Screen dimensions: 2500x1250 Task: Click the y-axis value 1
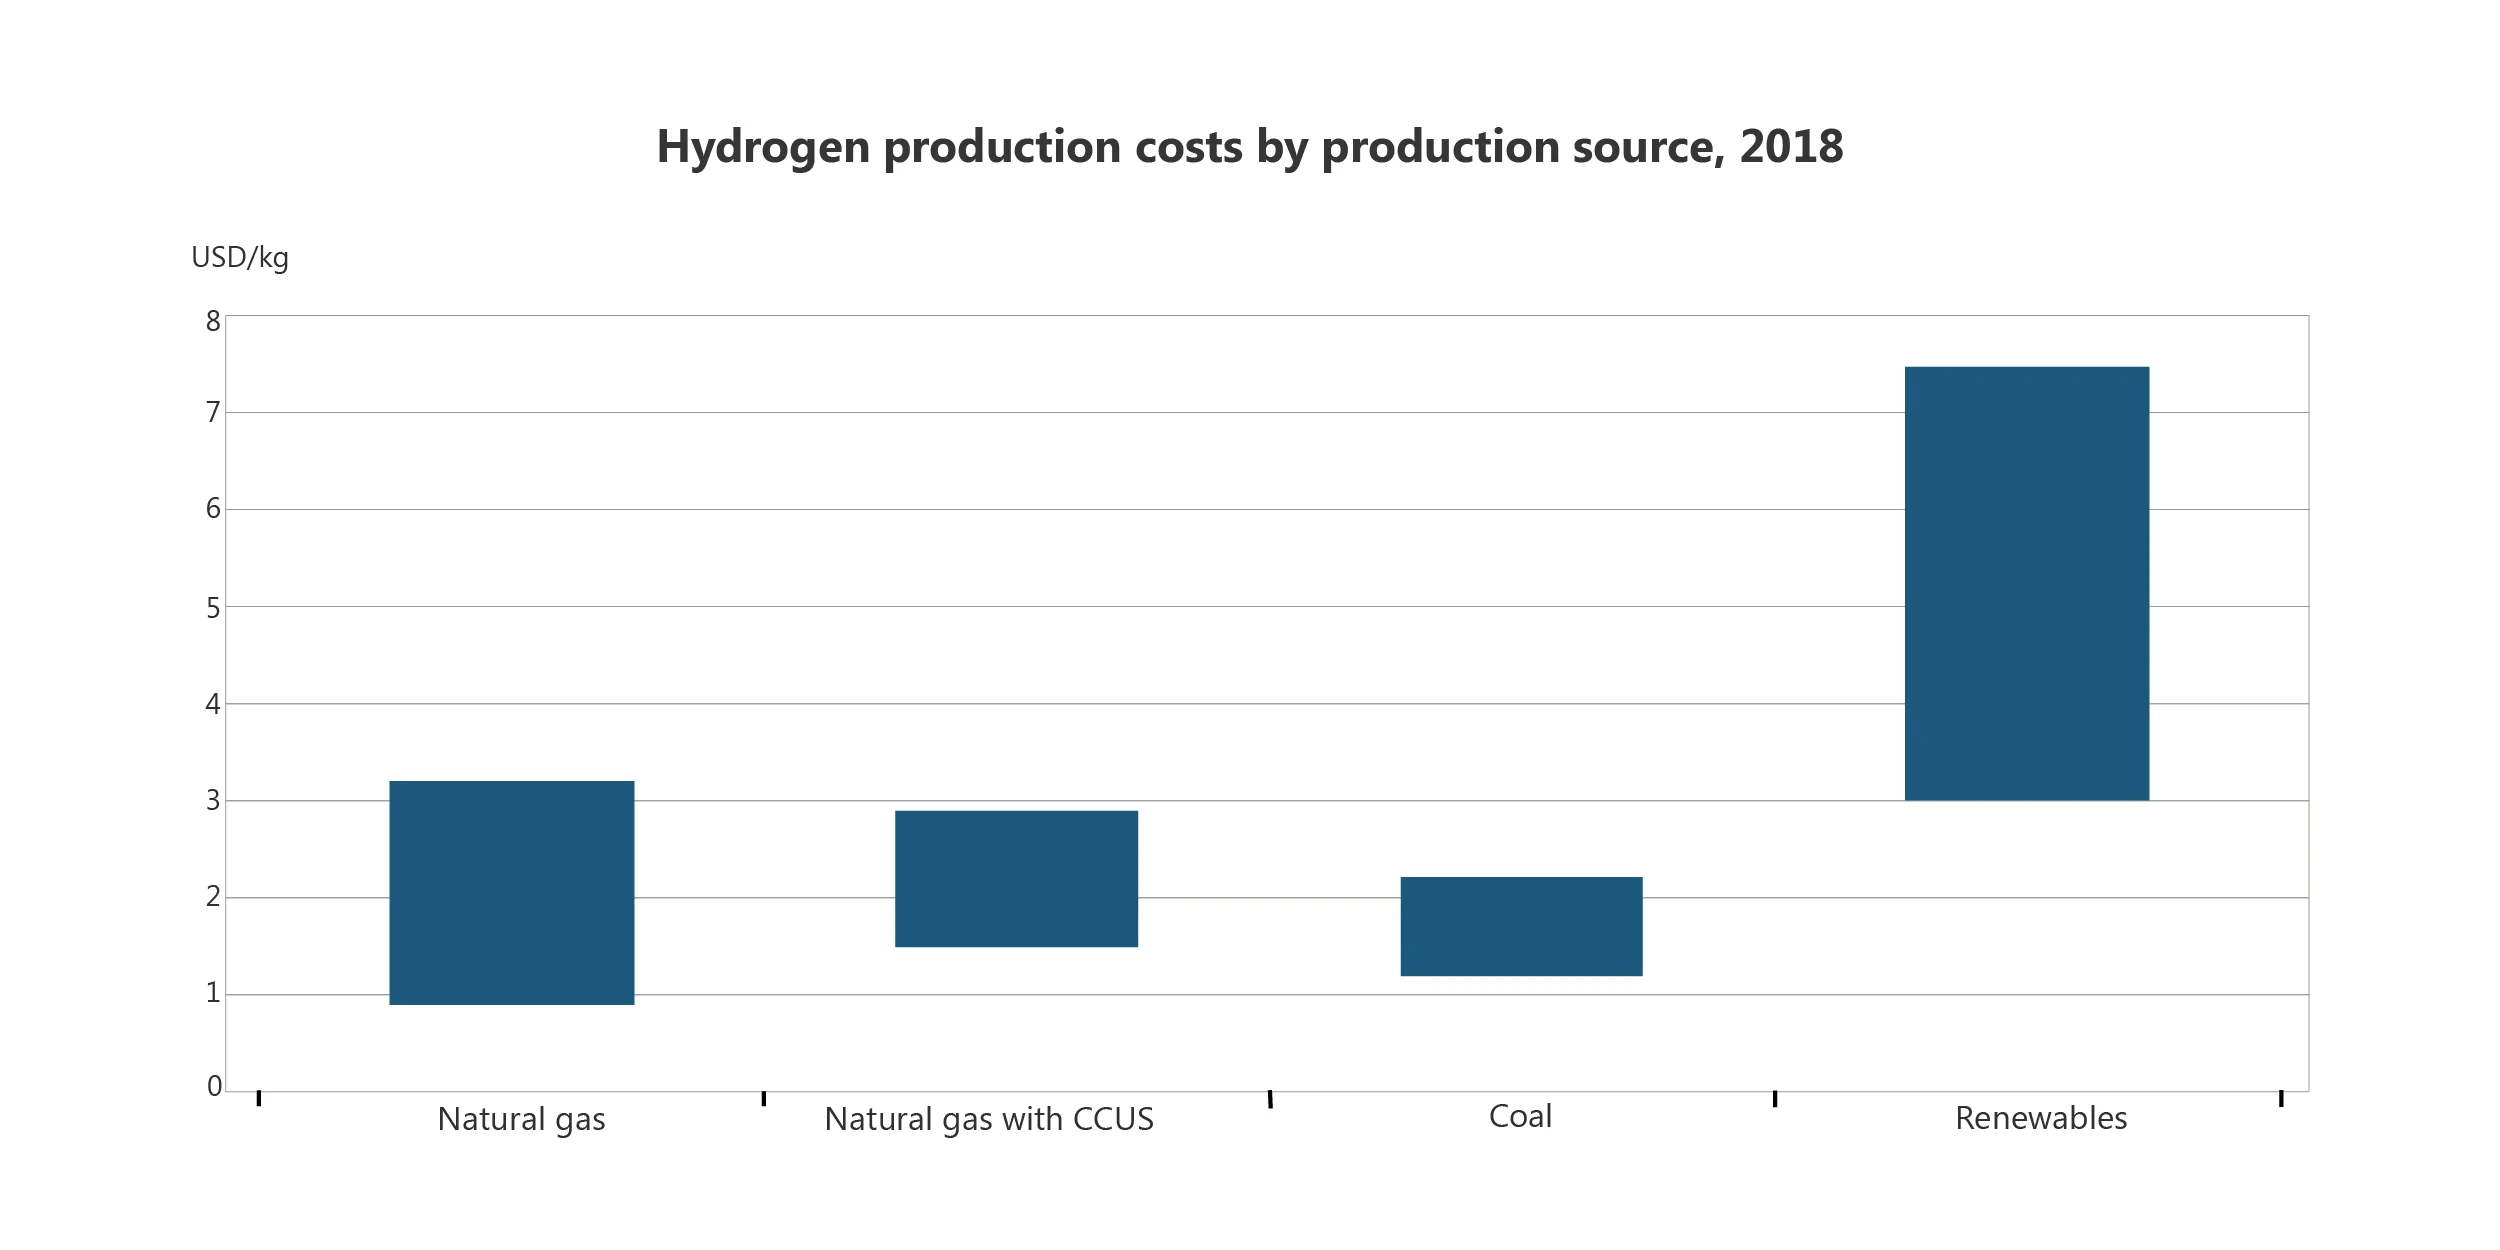tap(213, 993)
